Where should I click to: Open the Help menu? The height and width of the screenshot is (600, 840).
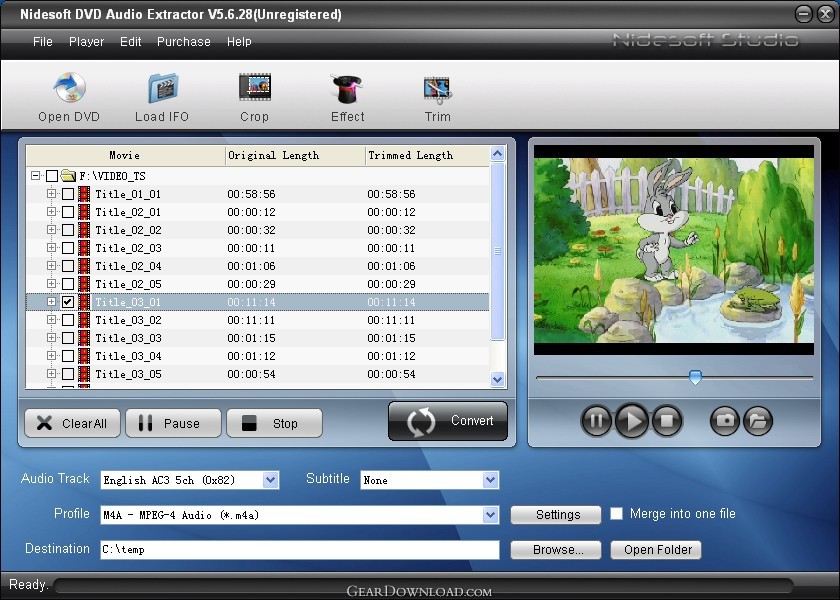(239, 42)
